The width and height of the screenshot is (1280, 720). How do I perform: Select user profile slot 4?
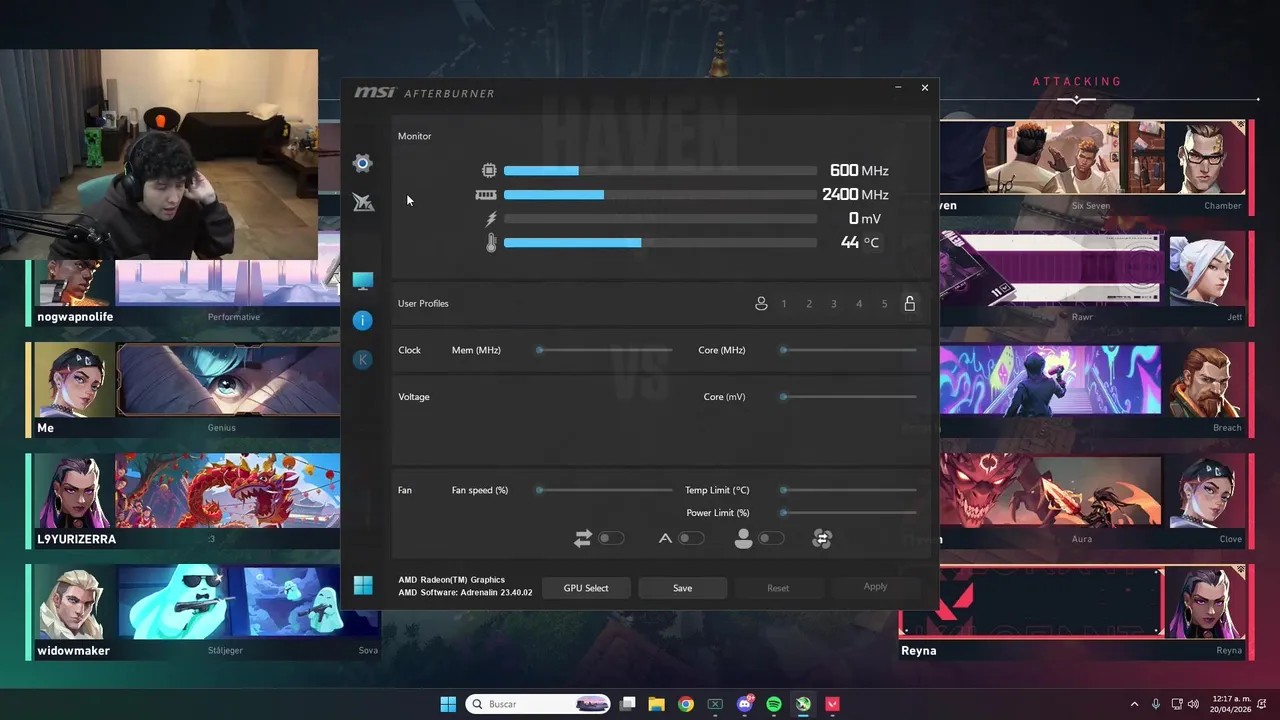(x=859, y=304)
